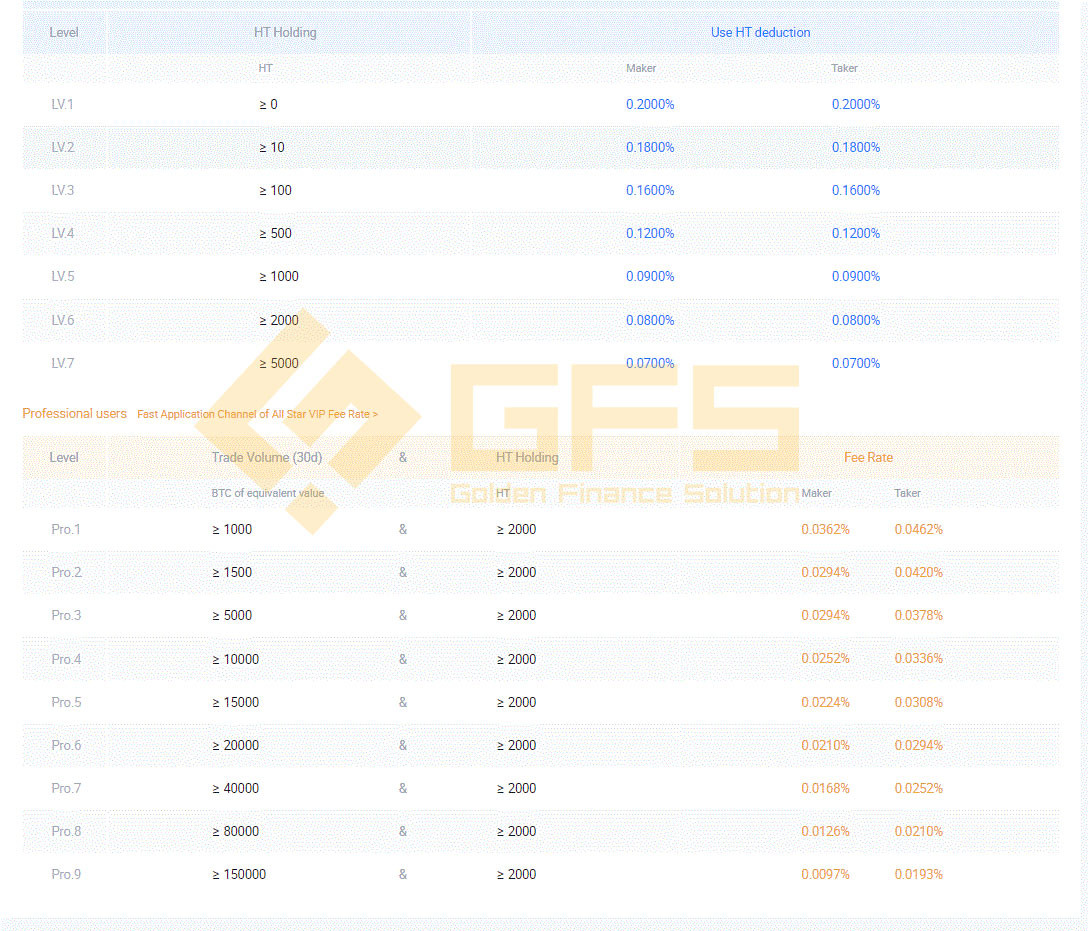Click Pro.9 trade volume '≥ 150000'
This screenshot has width=1089, height=931.
tap(239, 874)
